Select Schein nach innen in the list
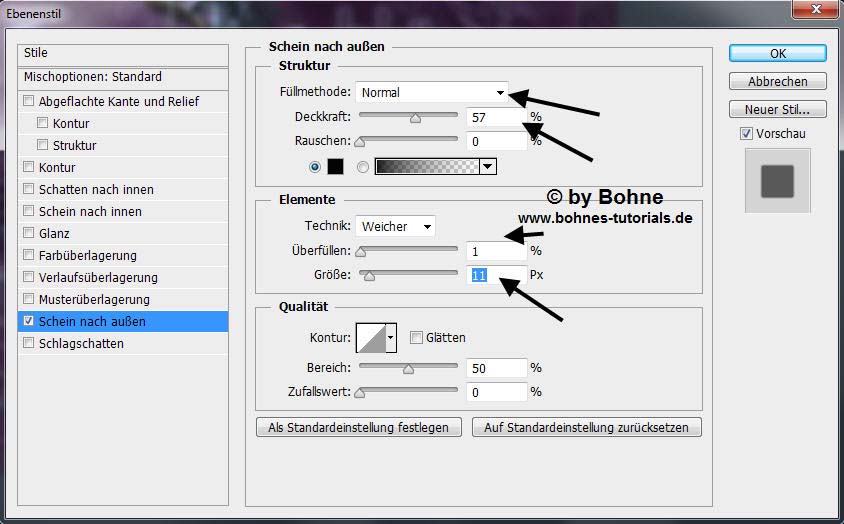Image resolution: width=844 pixels, height=524 pixels. coord(90,212)
